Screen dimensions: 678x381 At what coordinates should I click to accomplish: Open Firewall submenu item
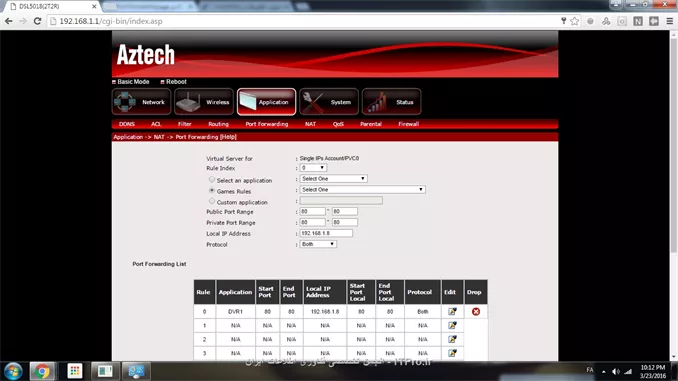pyautogui.click(x=409, y=124)
